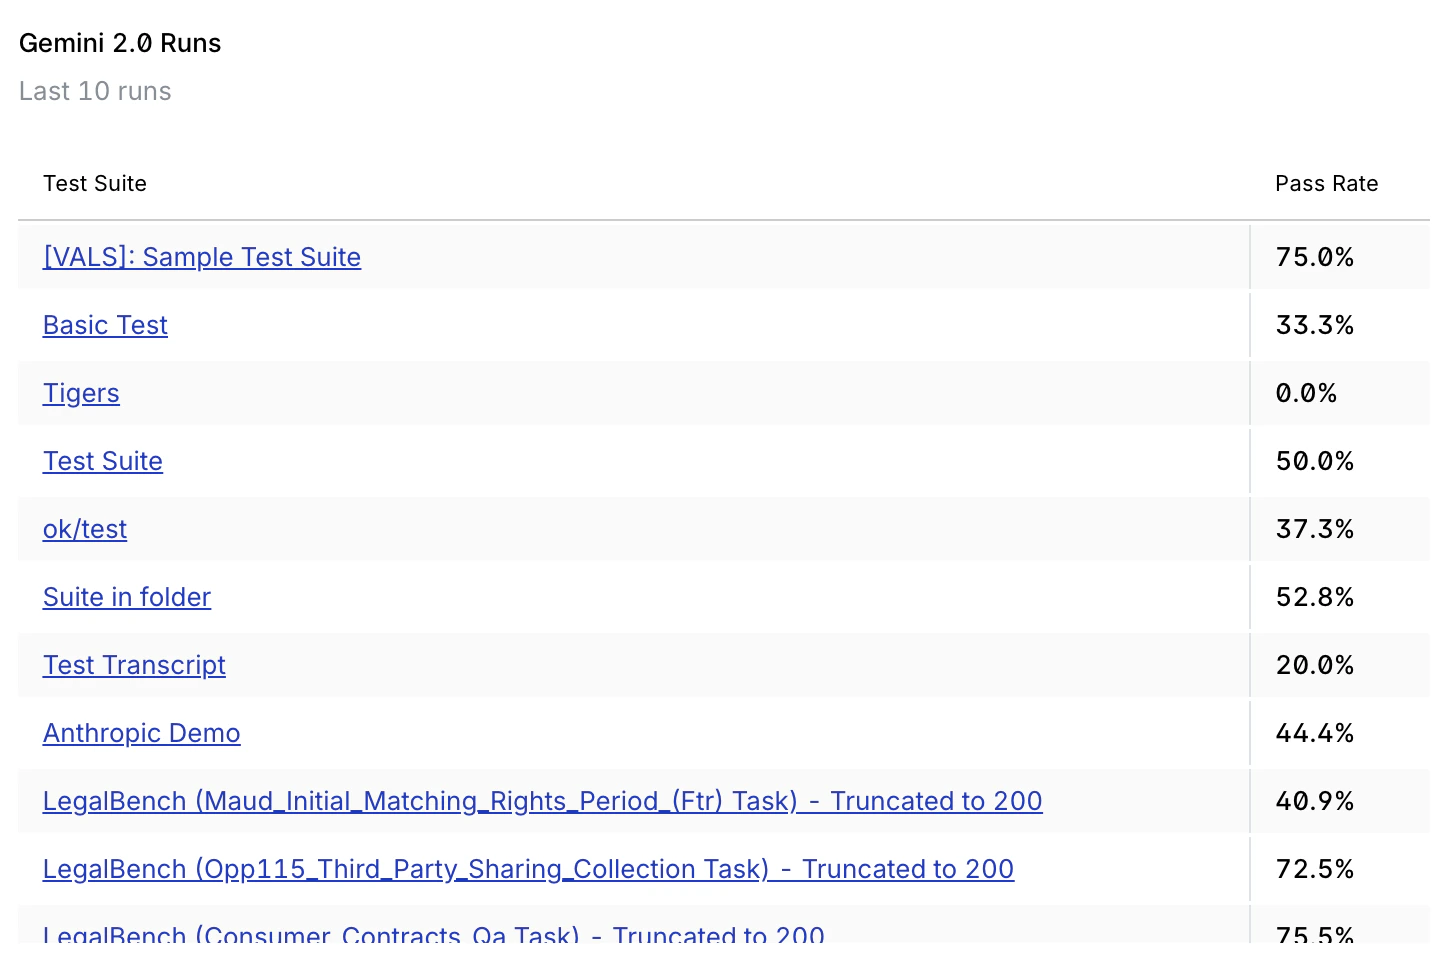1454x968 pixels.
Task: Open the Anthropic Demo suite
Action: pyautogui.click(x=141, y=733)
